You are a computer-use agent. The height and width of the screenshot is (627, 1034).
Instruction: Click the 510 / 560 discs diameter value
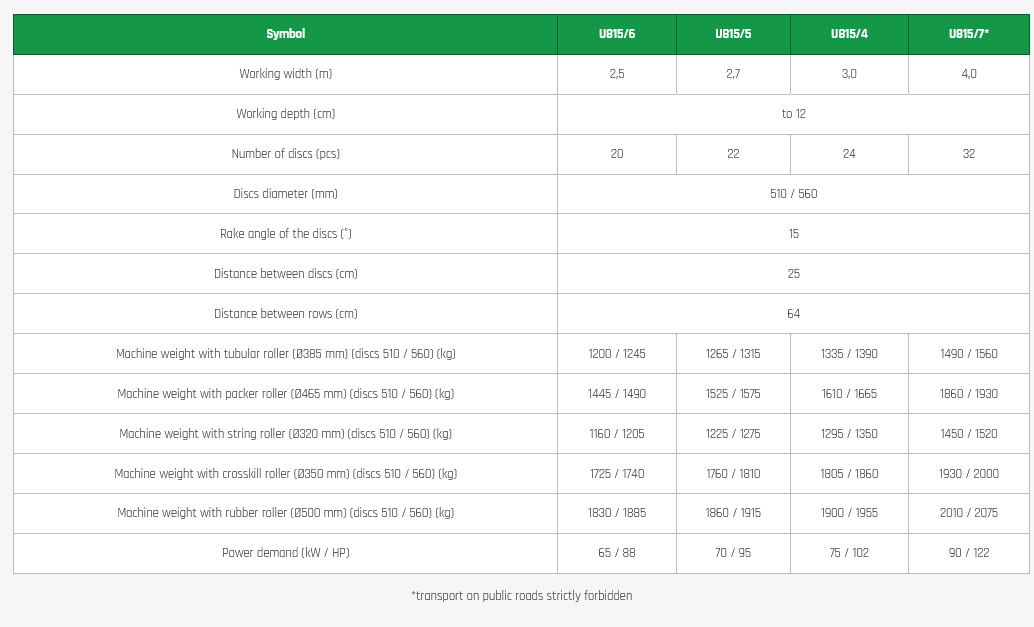point(793,194)
